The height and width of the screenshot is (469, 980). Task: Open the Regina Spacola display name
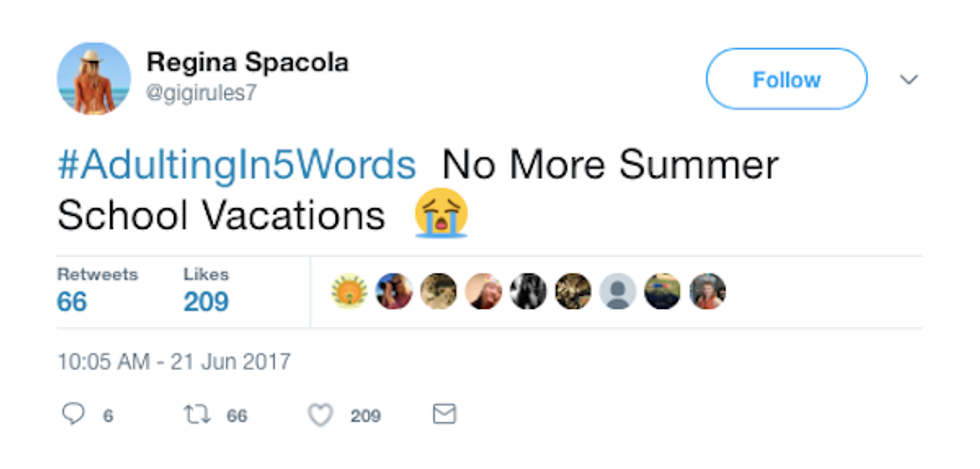pos(248,63)
